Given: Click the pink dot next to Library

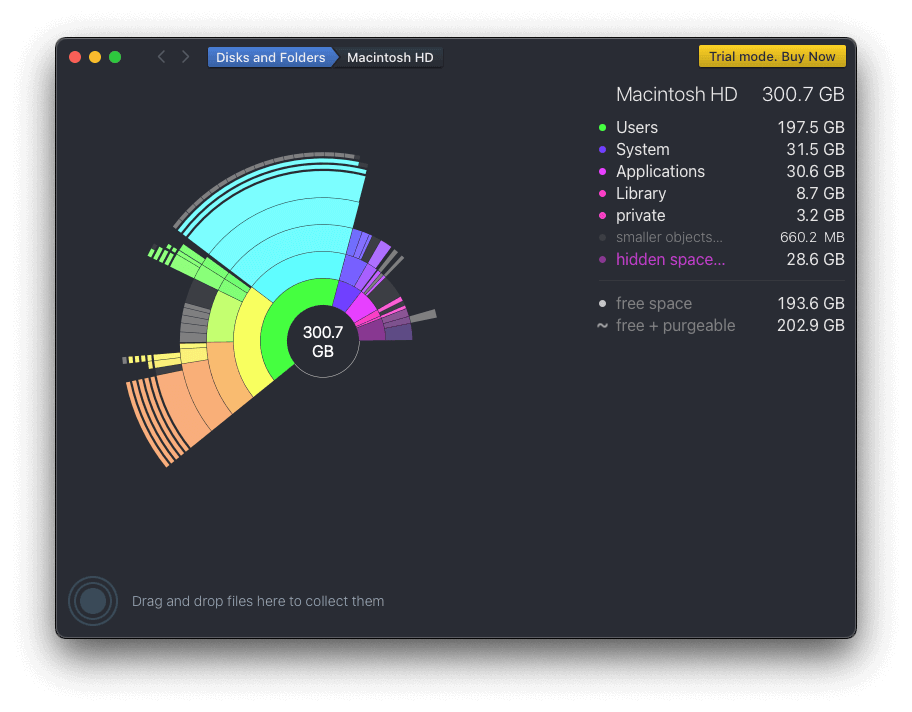Looking at the screenshot, I should [603, 193].
